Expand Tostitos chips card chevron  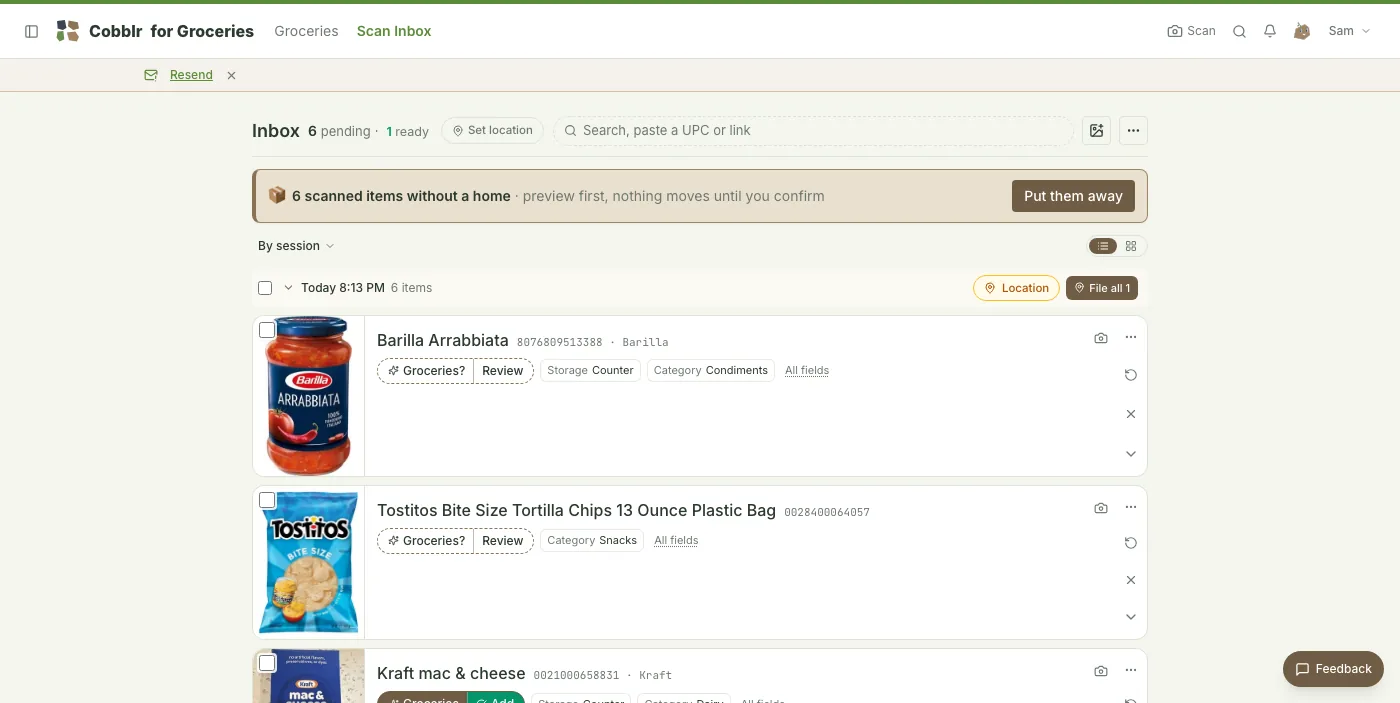[x=1131, y=617]
